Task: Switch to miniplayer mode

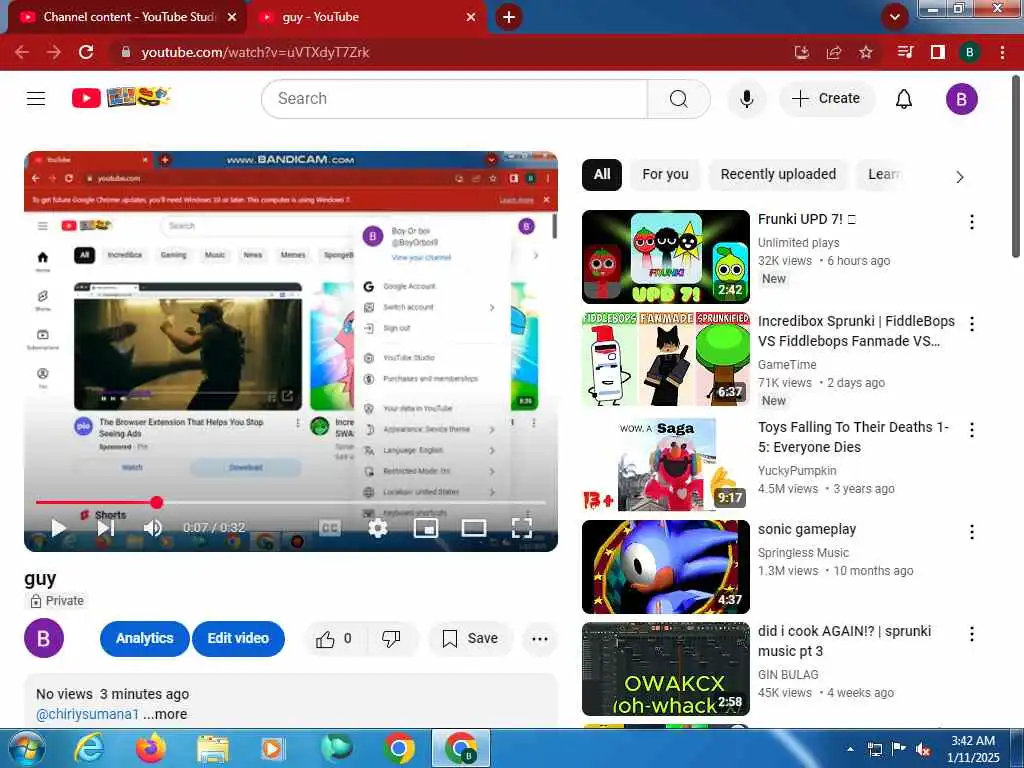Action: point(426,528)
